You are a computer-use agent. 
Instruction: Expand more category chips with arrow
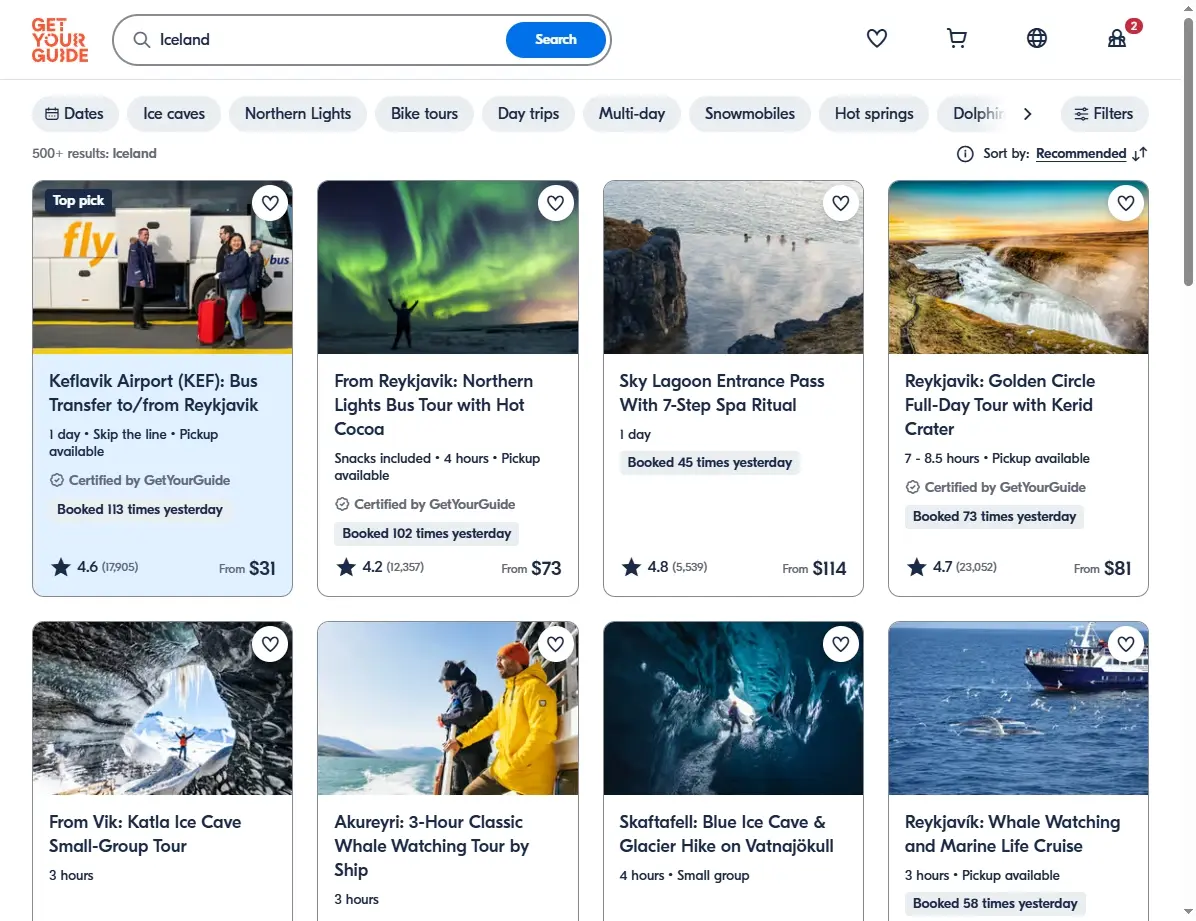(x=1027, y=114)
